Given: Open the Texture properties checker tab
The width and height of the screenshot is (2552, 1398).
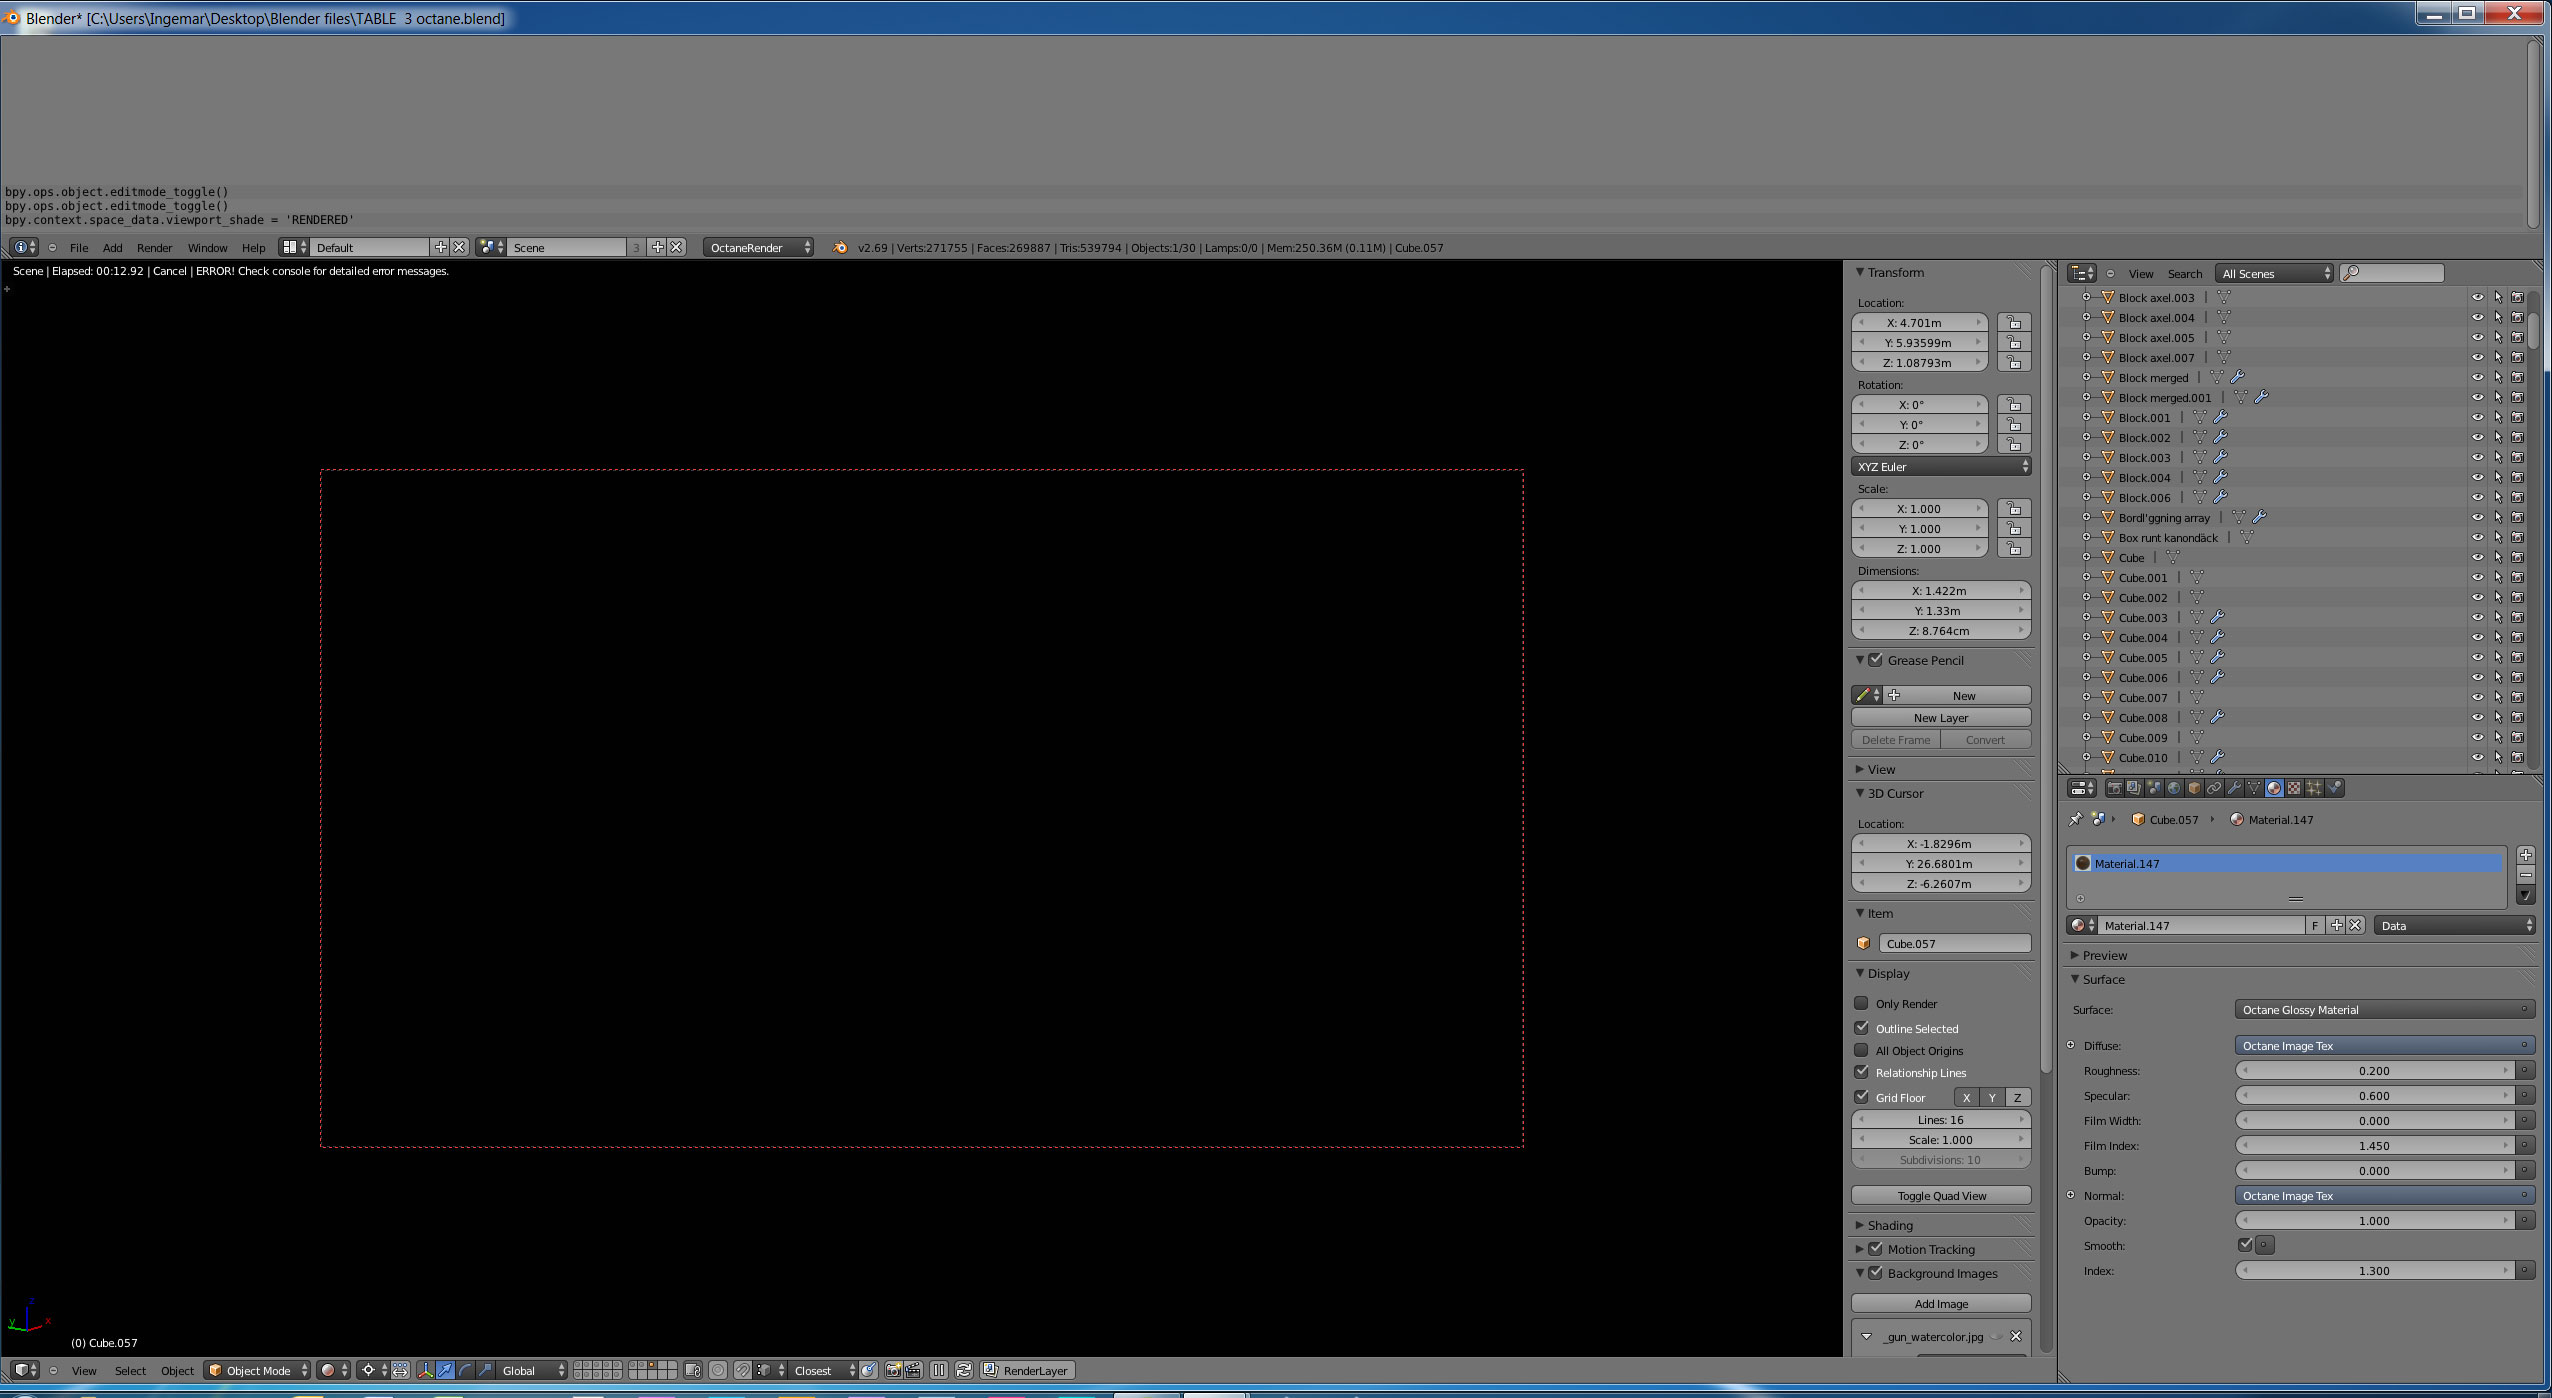Looking at the screenshot, I should click(x=2294, y=788).
